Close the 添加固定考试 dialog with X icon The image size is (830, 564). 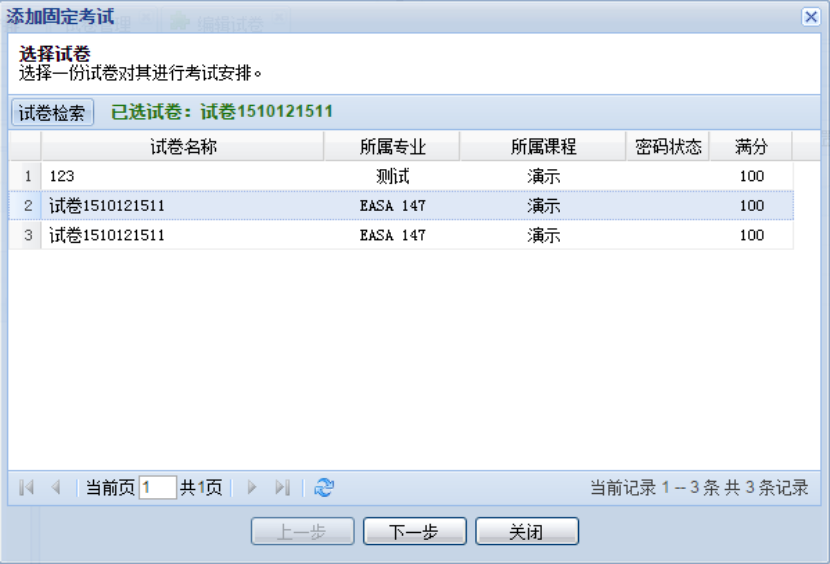tap(811, 17)
